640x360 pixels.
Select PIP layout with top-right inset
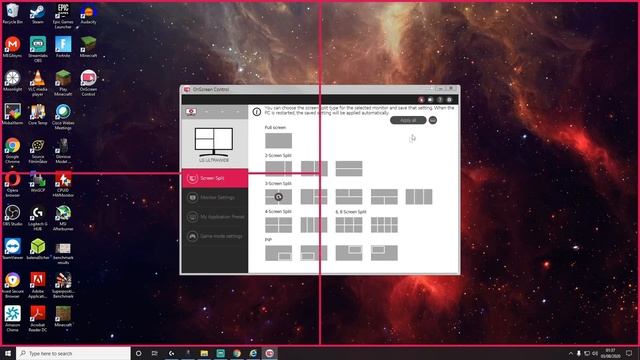point(349,253)
